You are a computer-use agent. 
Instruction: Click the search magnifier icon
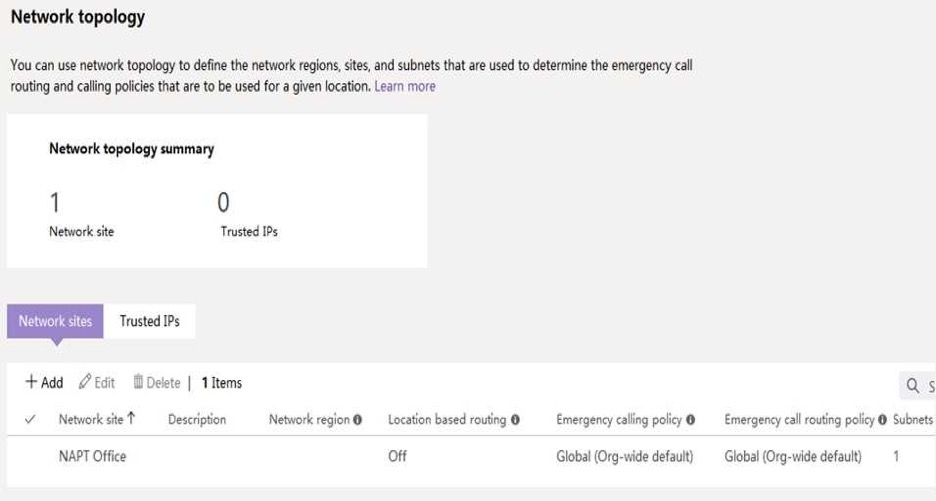pos(913,386)
